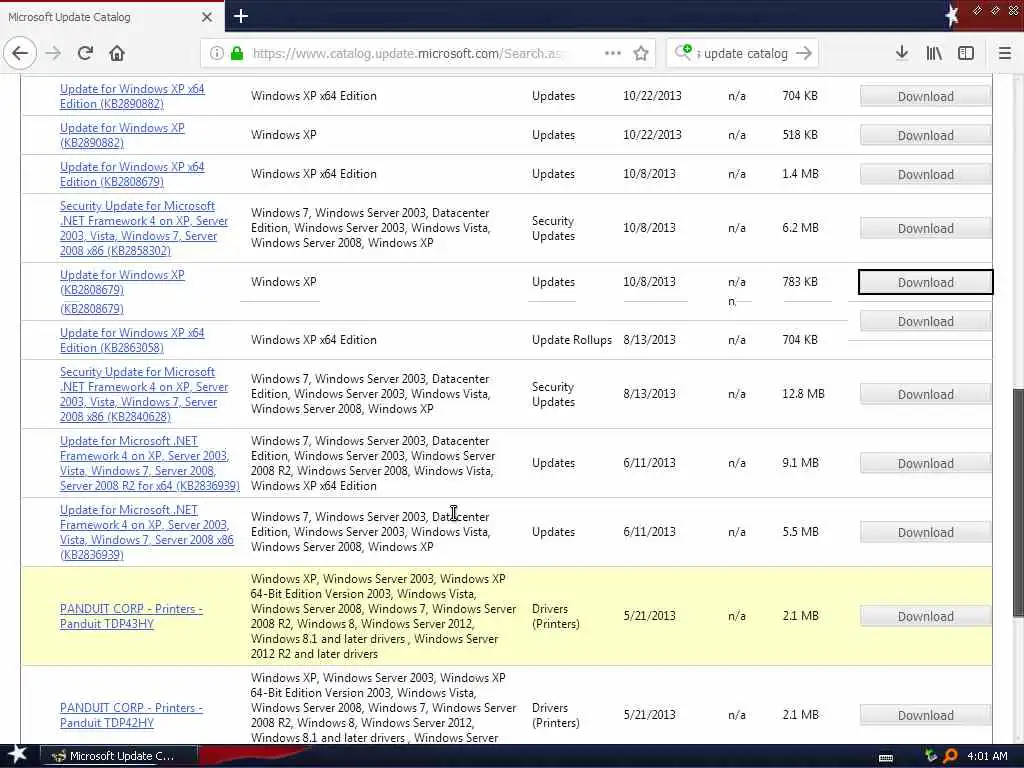Click the network tray icon

(931, 756)
